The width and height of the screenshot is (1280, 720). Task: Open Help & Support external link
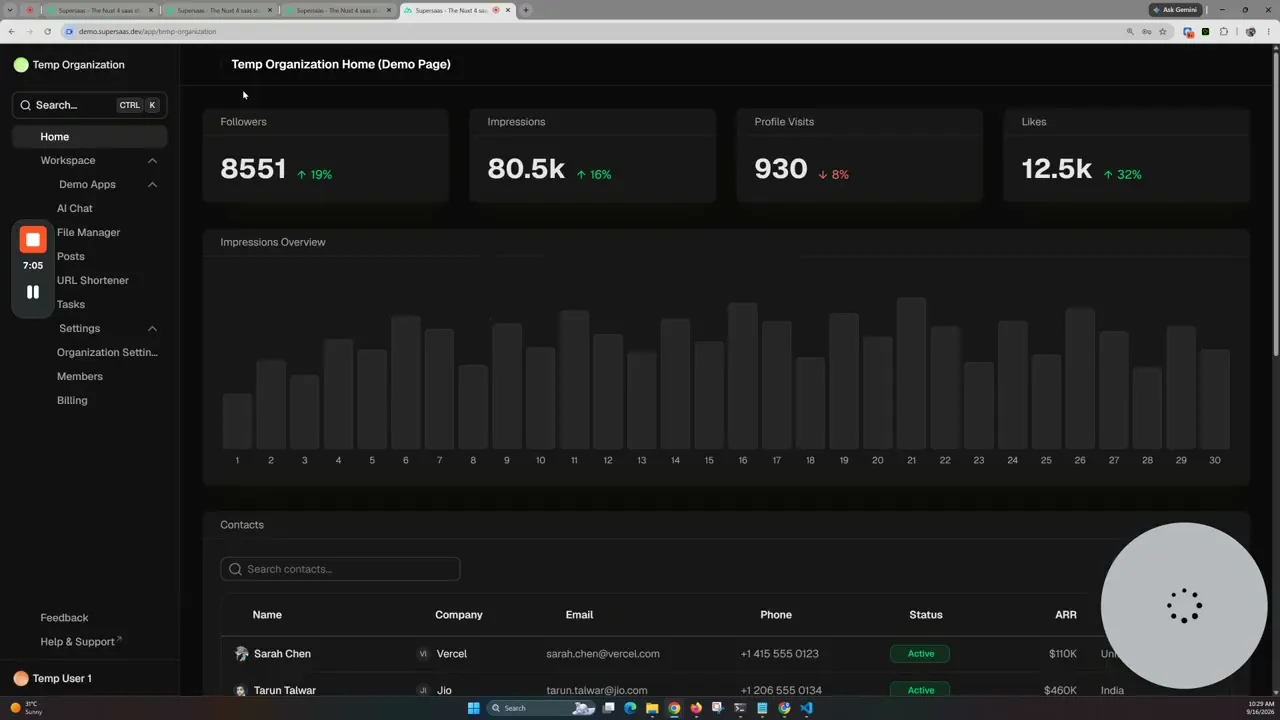pos(81,642)
